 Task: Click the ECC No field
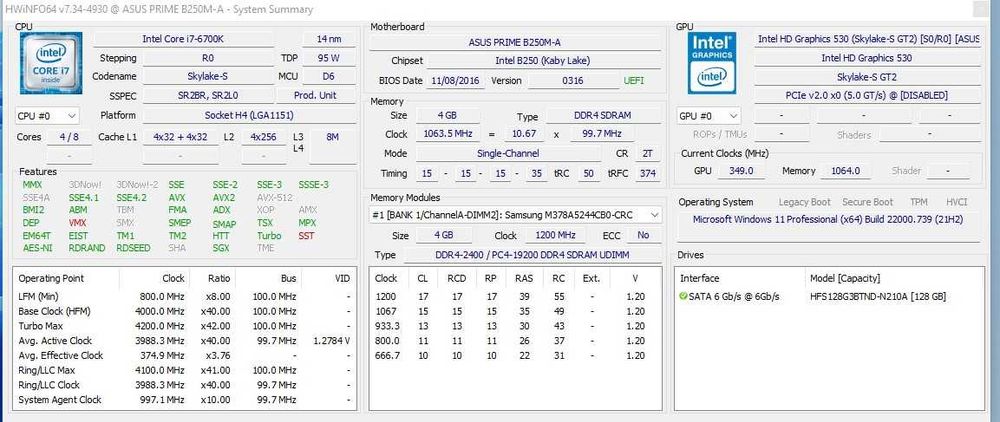[x=643, y=235]
